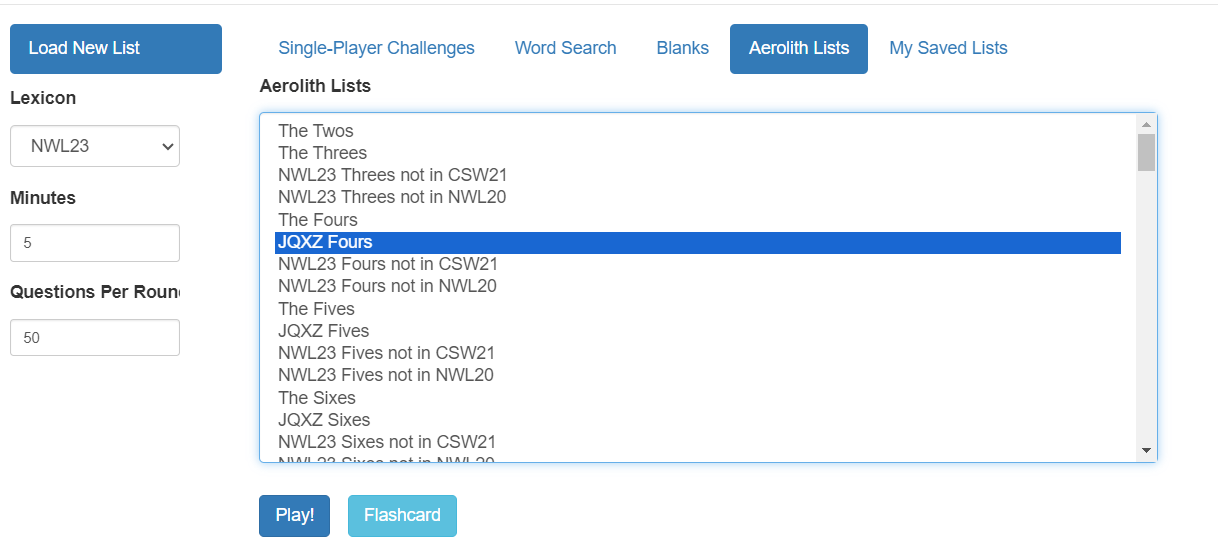Go to the Blanks tab
The image size is (1218, 550).
(682, 49)
